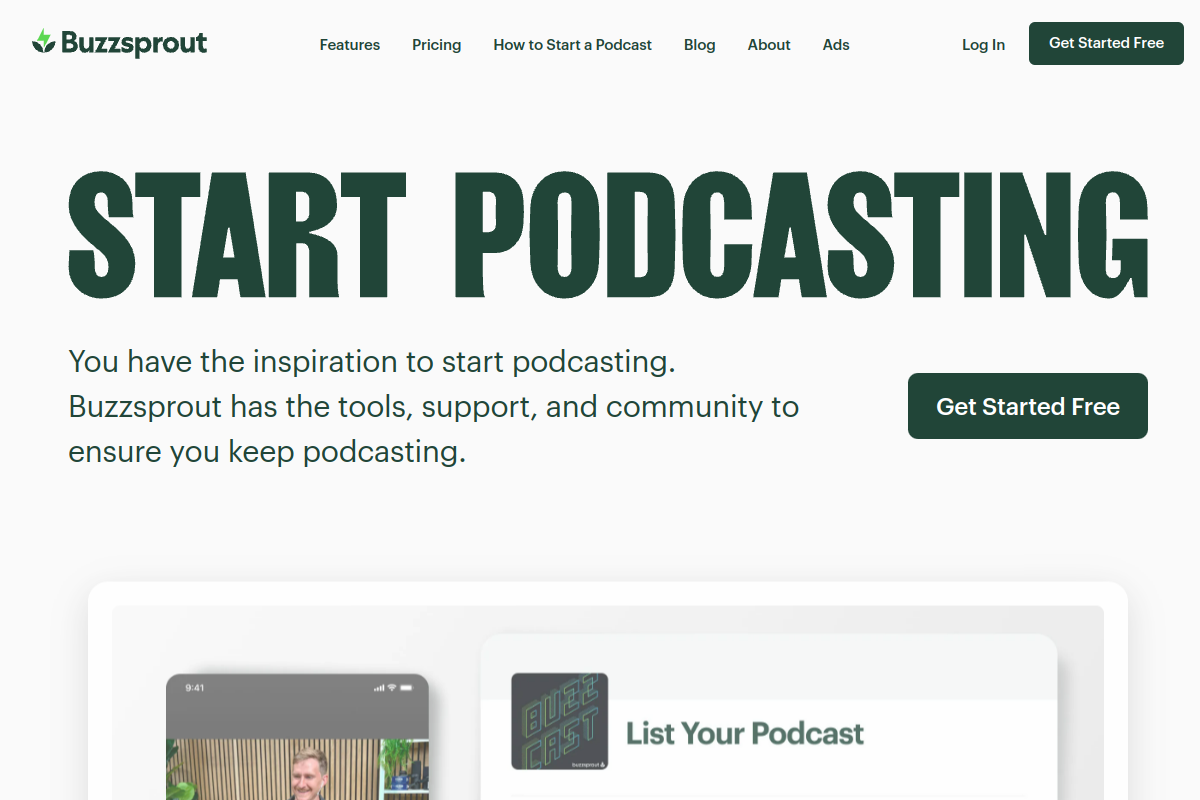
Task: Click the phone mockup video preview
Action: pyautogui.click(x=297, y=737)
